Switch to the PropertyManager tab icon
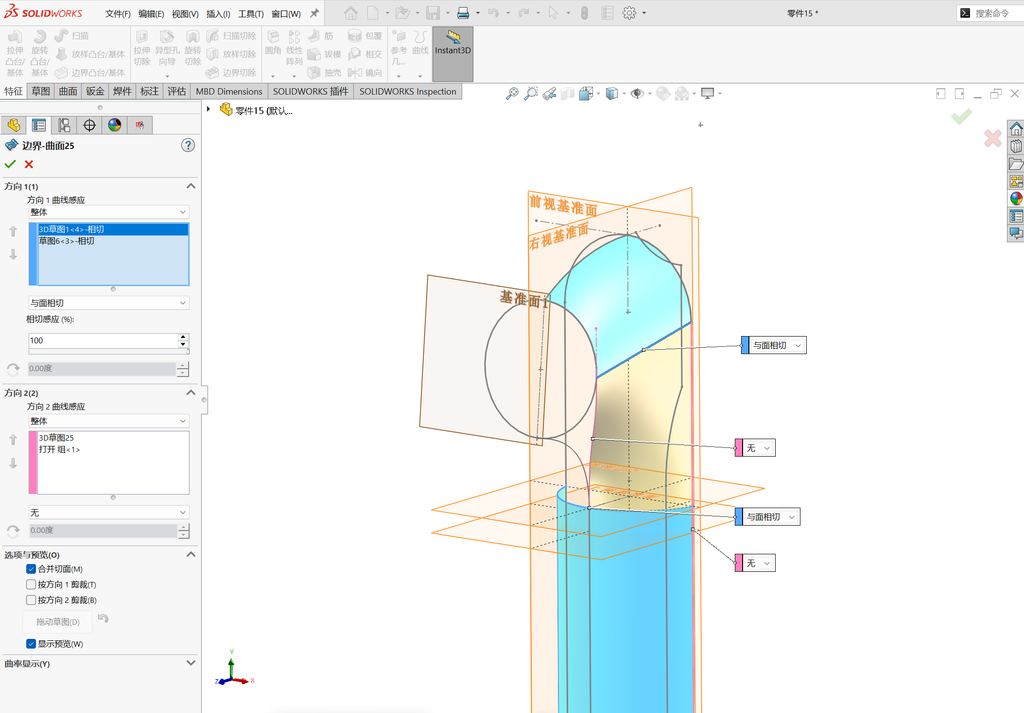Screen dimensions: 1024x713 coord(39,125)
